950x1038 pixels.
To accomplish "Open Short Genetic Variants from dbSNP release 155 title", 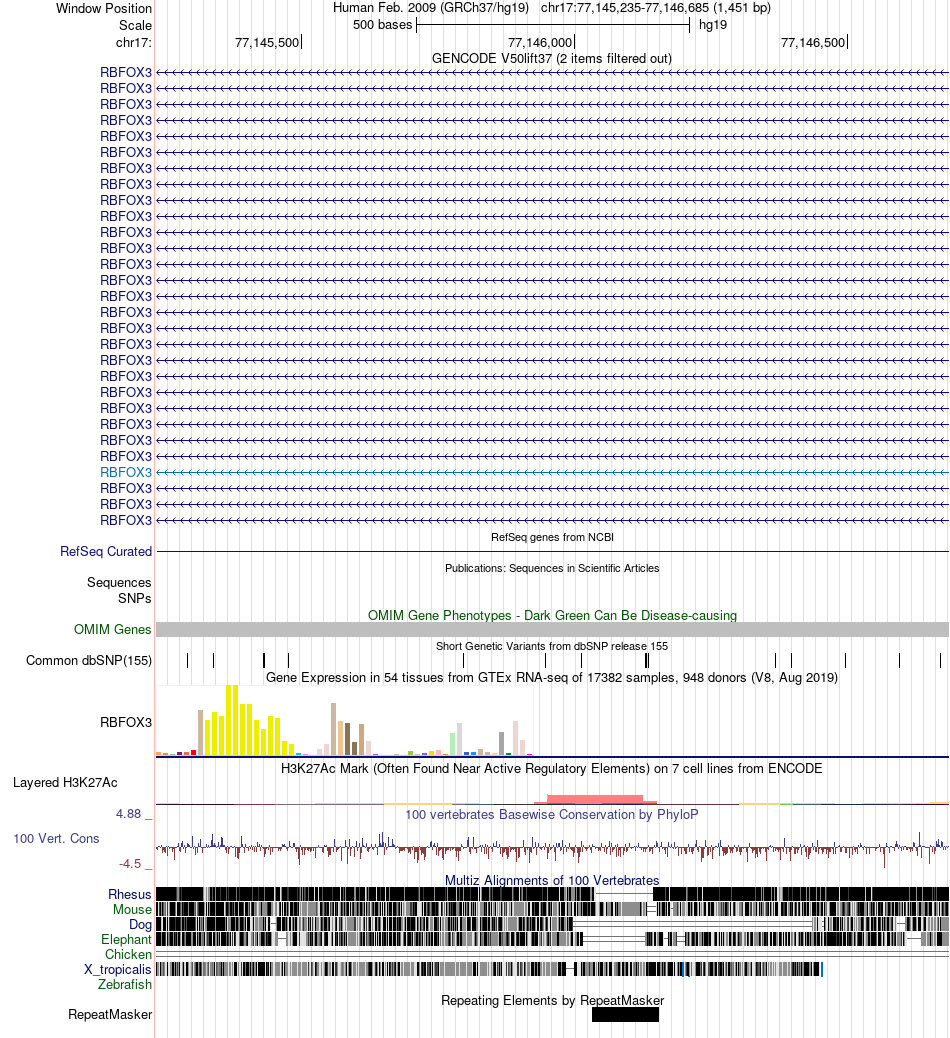I will [552, 646].
